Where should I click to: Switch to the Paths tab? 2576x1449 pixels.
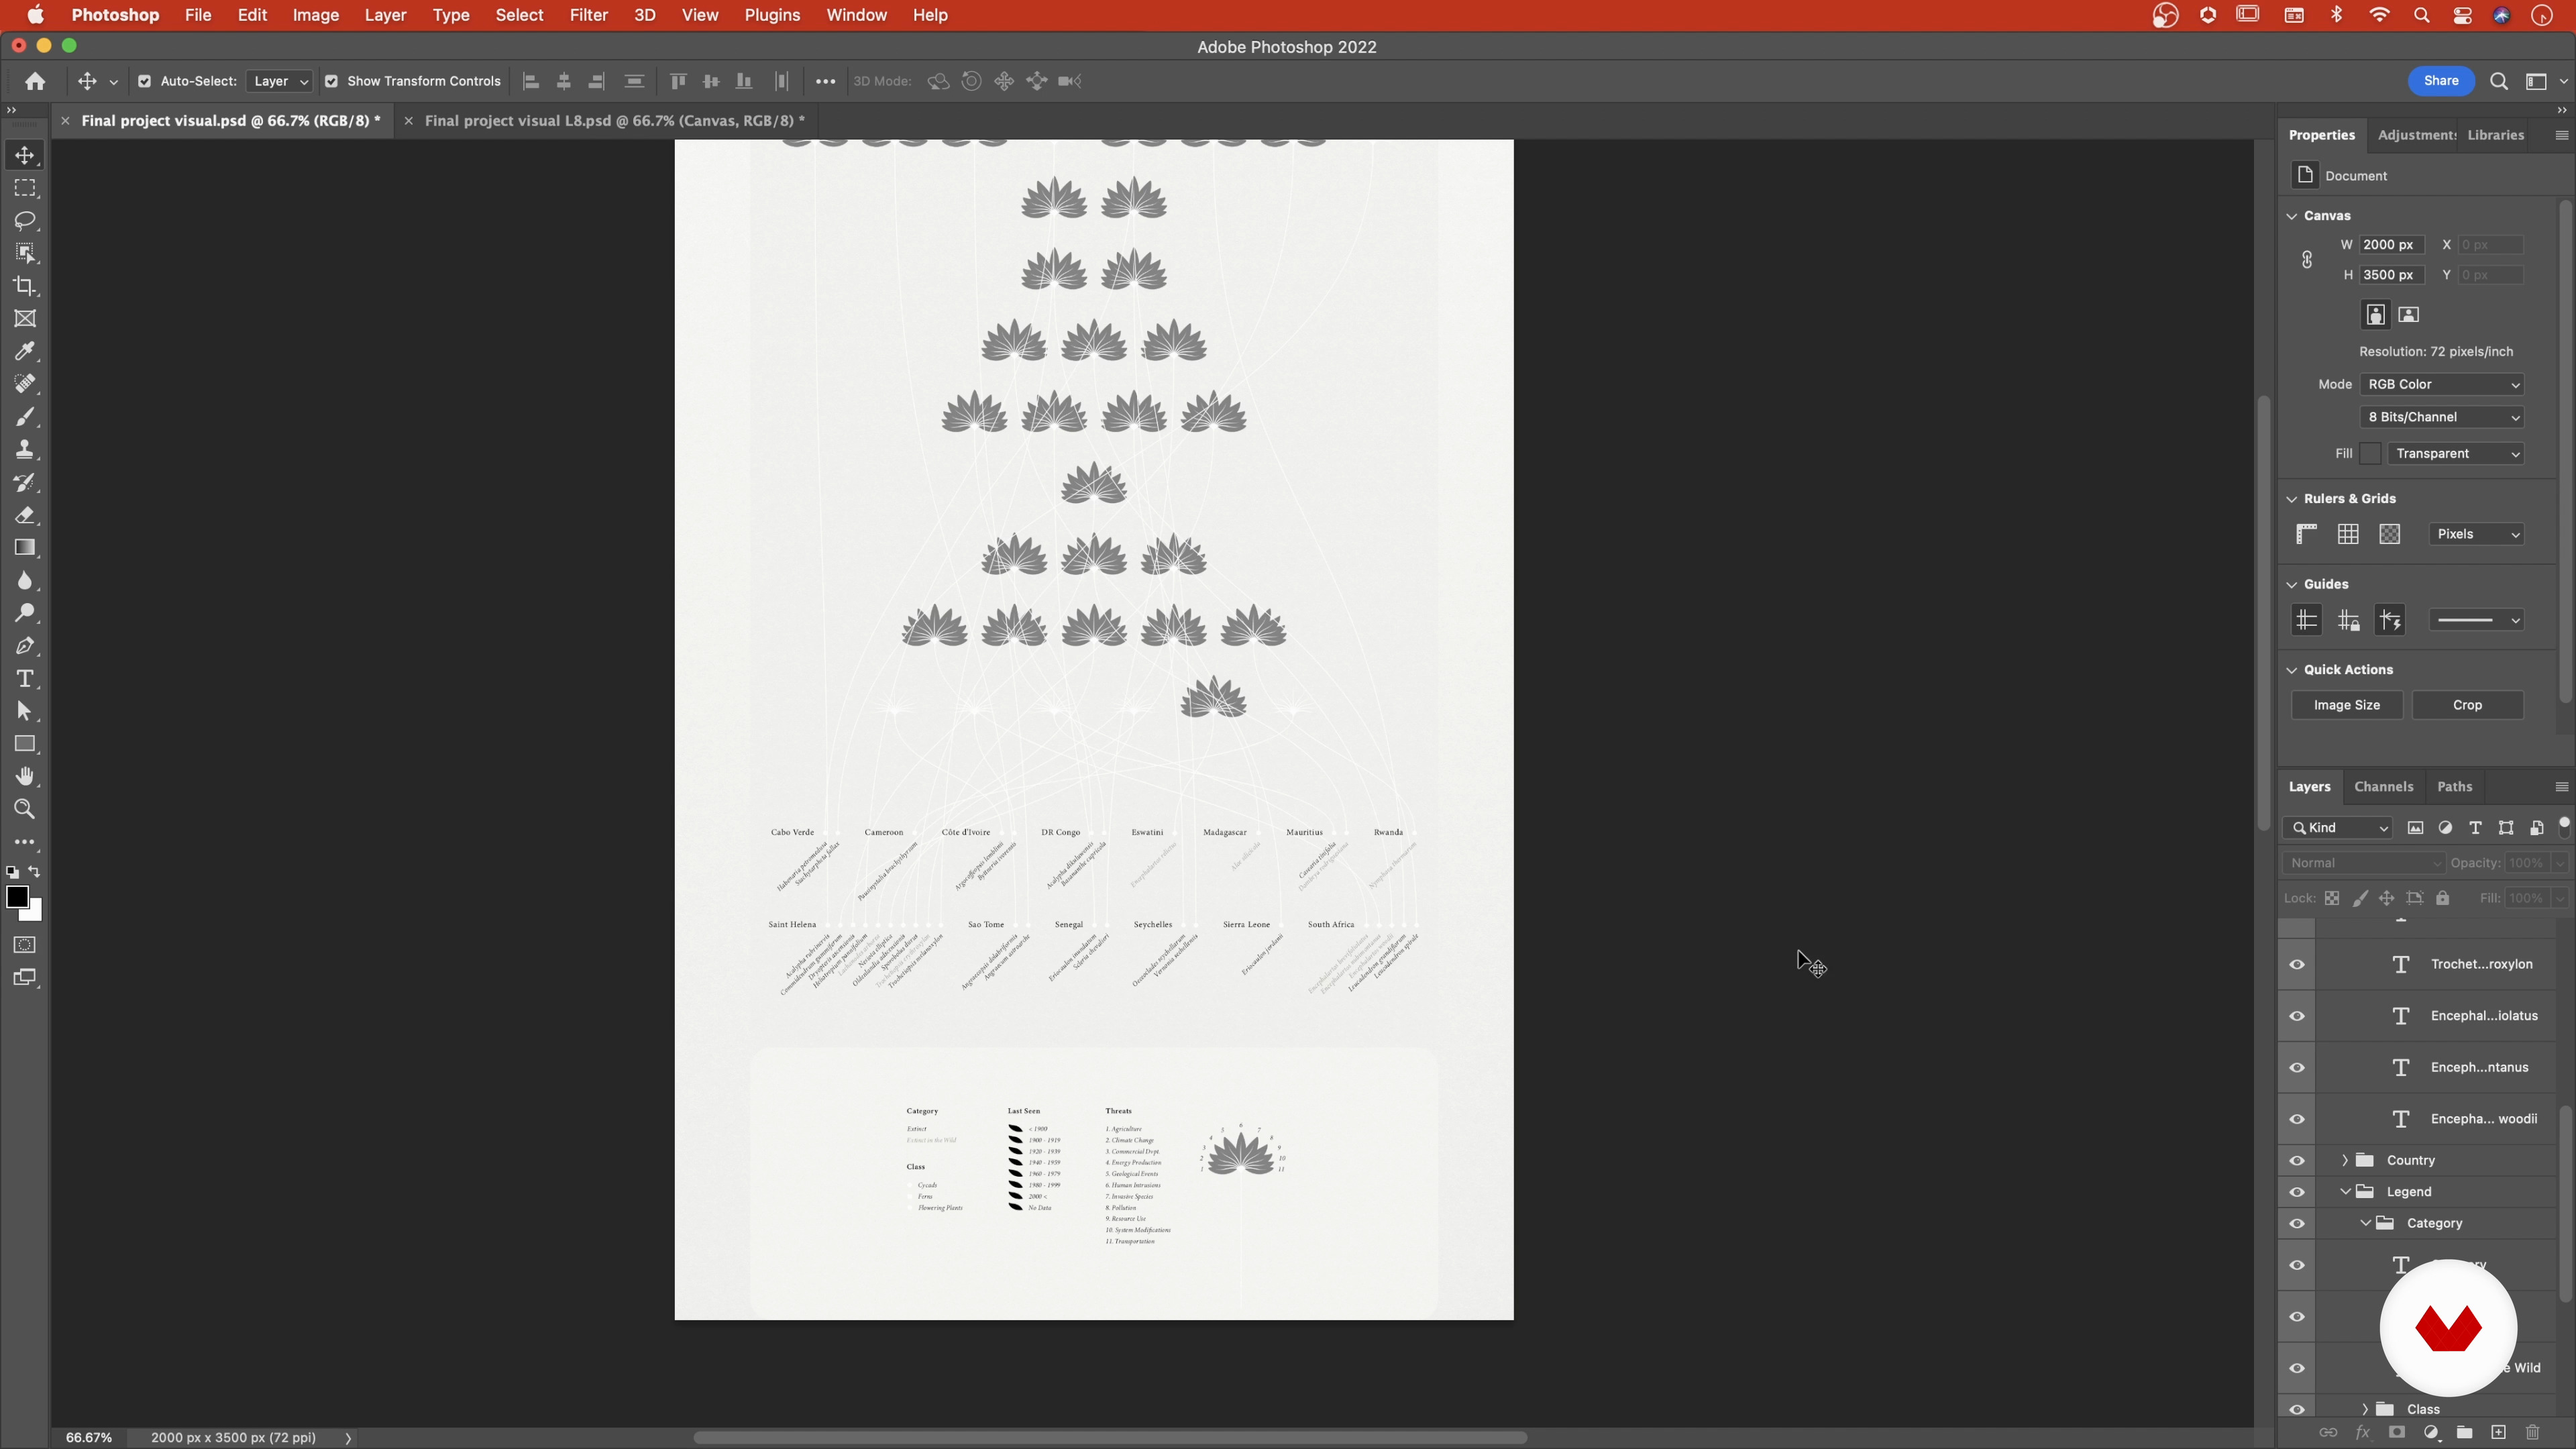coord(2455,787)
